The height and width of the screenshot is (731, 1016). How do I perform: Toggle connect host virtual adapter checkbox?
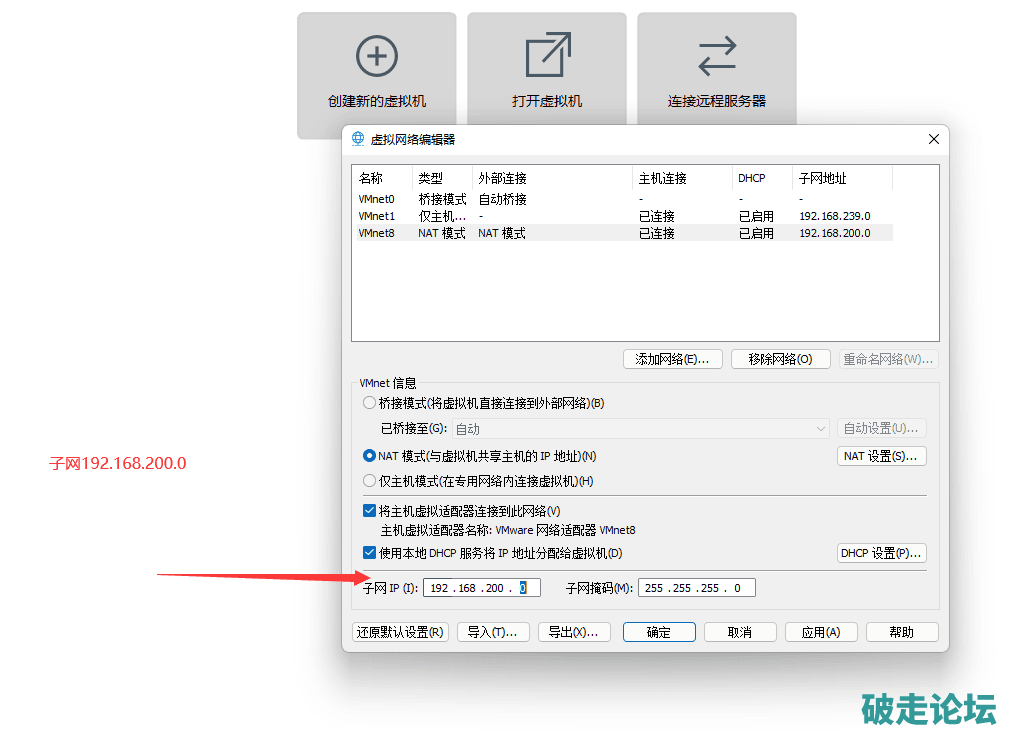click(x=370, y=511)
